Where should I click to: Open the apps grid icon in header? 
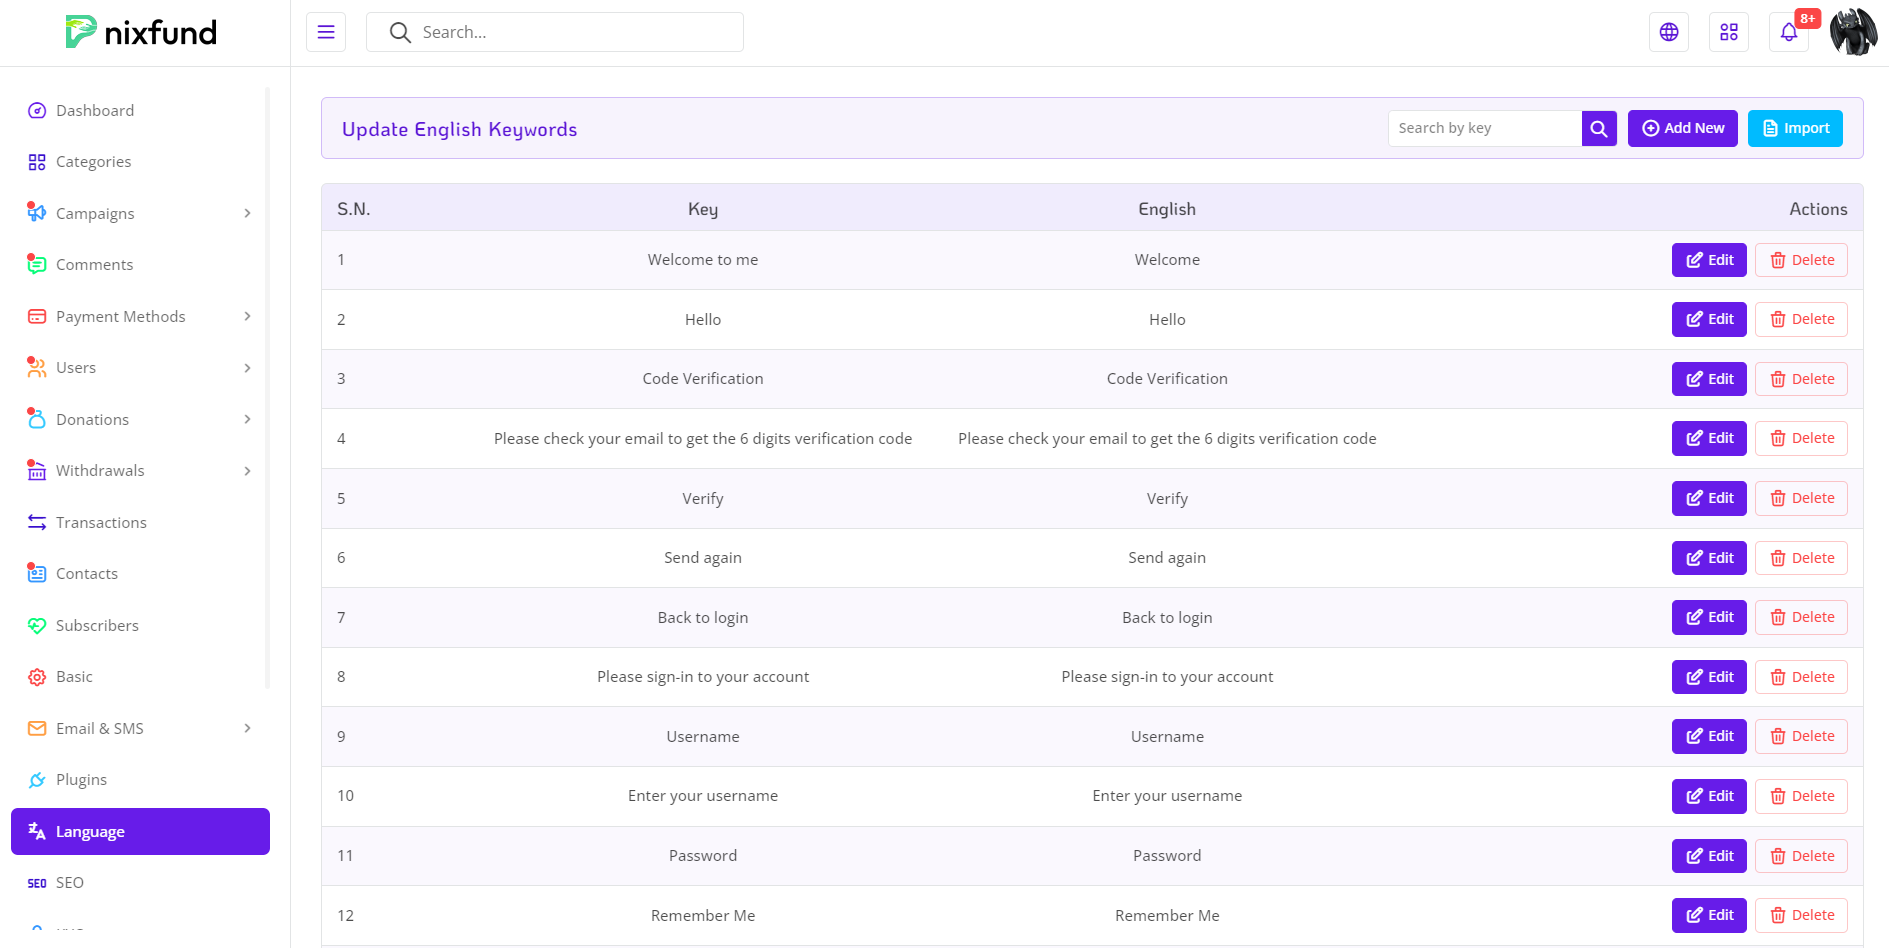(x=1729, y=32)
